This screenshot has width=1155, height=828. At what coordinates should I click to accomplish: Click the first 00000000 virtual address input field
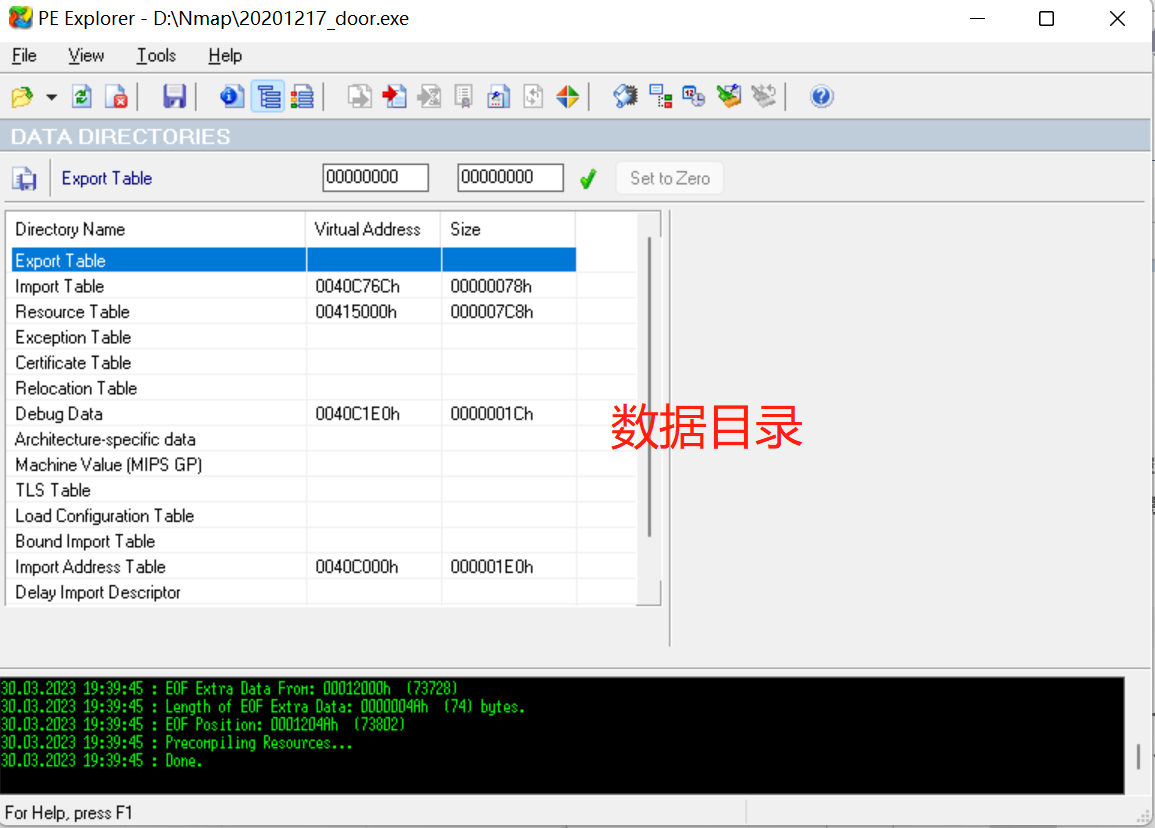375,178
